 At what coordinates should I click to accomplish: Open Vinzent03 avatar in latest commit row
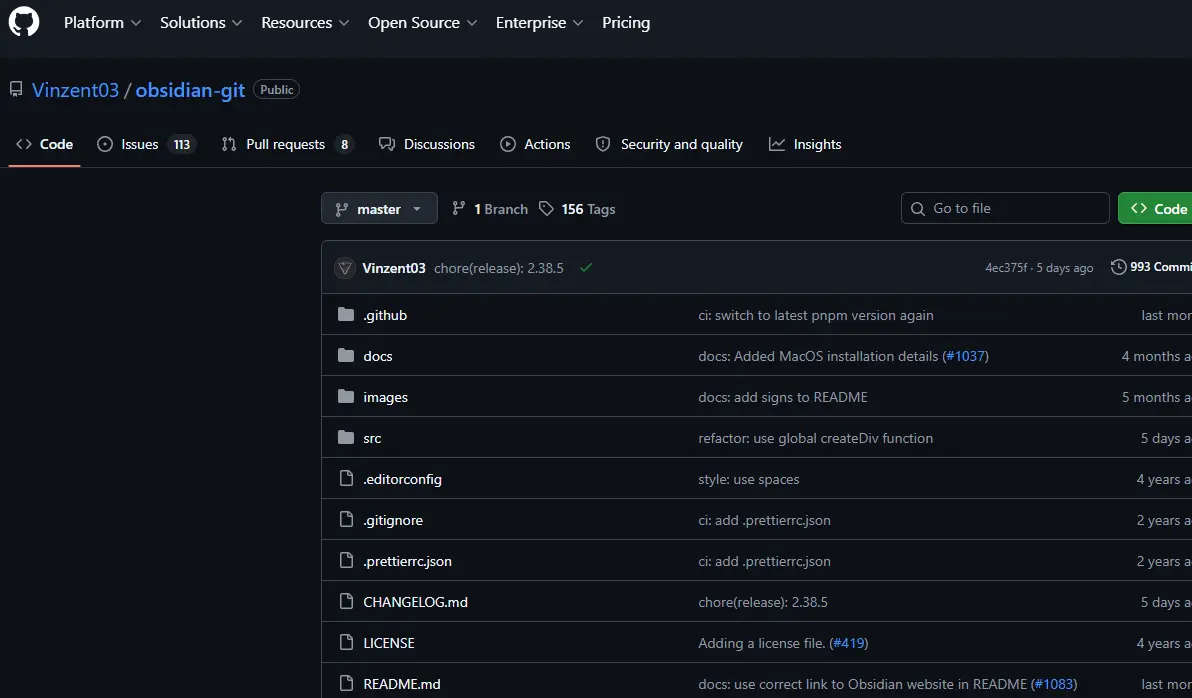click(344, 268)
